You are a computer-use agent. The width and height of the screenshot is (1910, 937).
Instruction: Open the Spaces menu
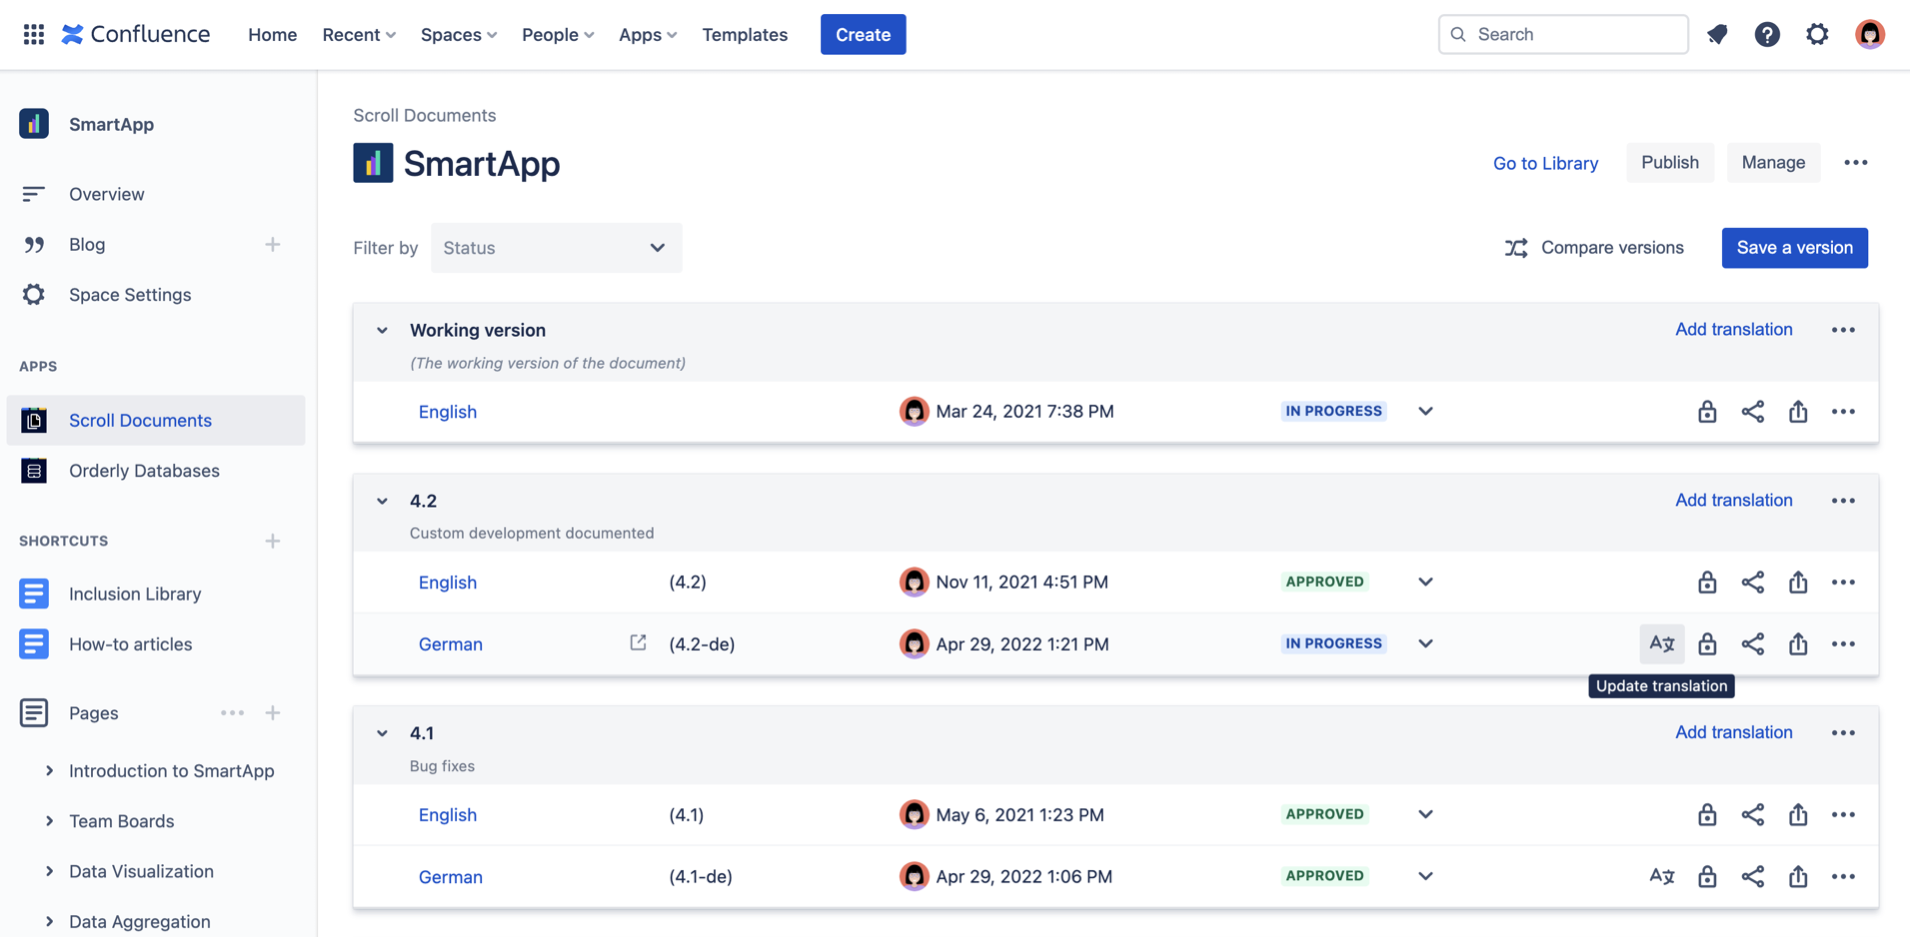point(458,35)
